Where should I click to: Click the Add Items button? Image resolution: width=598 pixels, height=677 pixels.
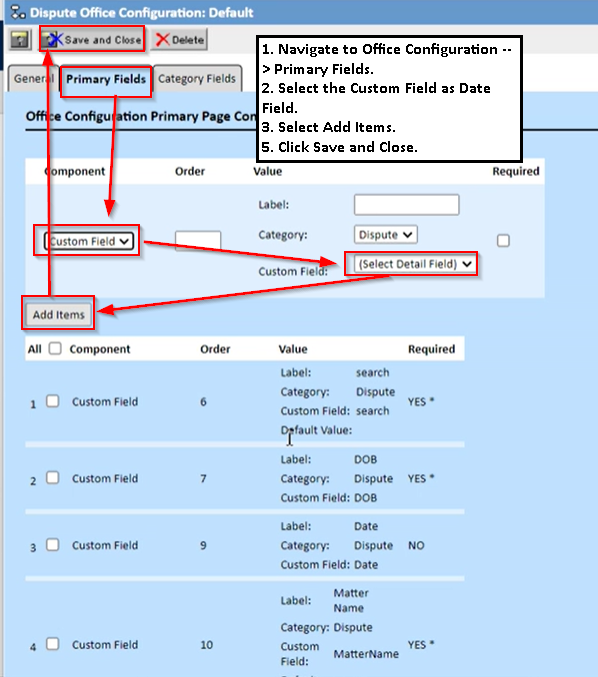(59, 314)
